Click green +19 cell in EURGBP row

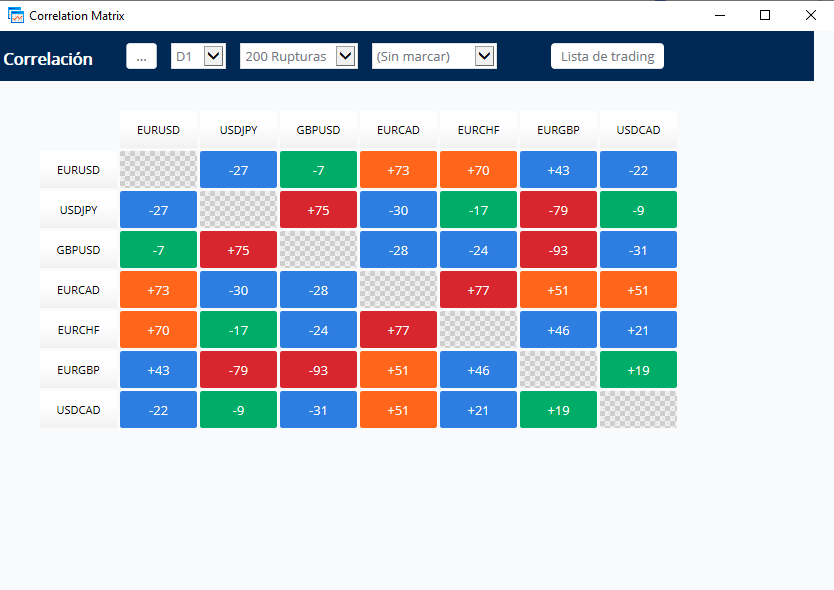tap(638, 370)
